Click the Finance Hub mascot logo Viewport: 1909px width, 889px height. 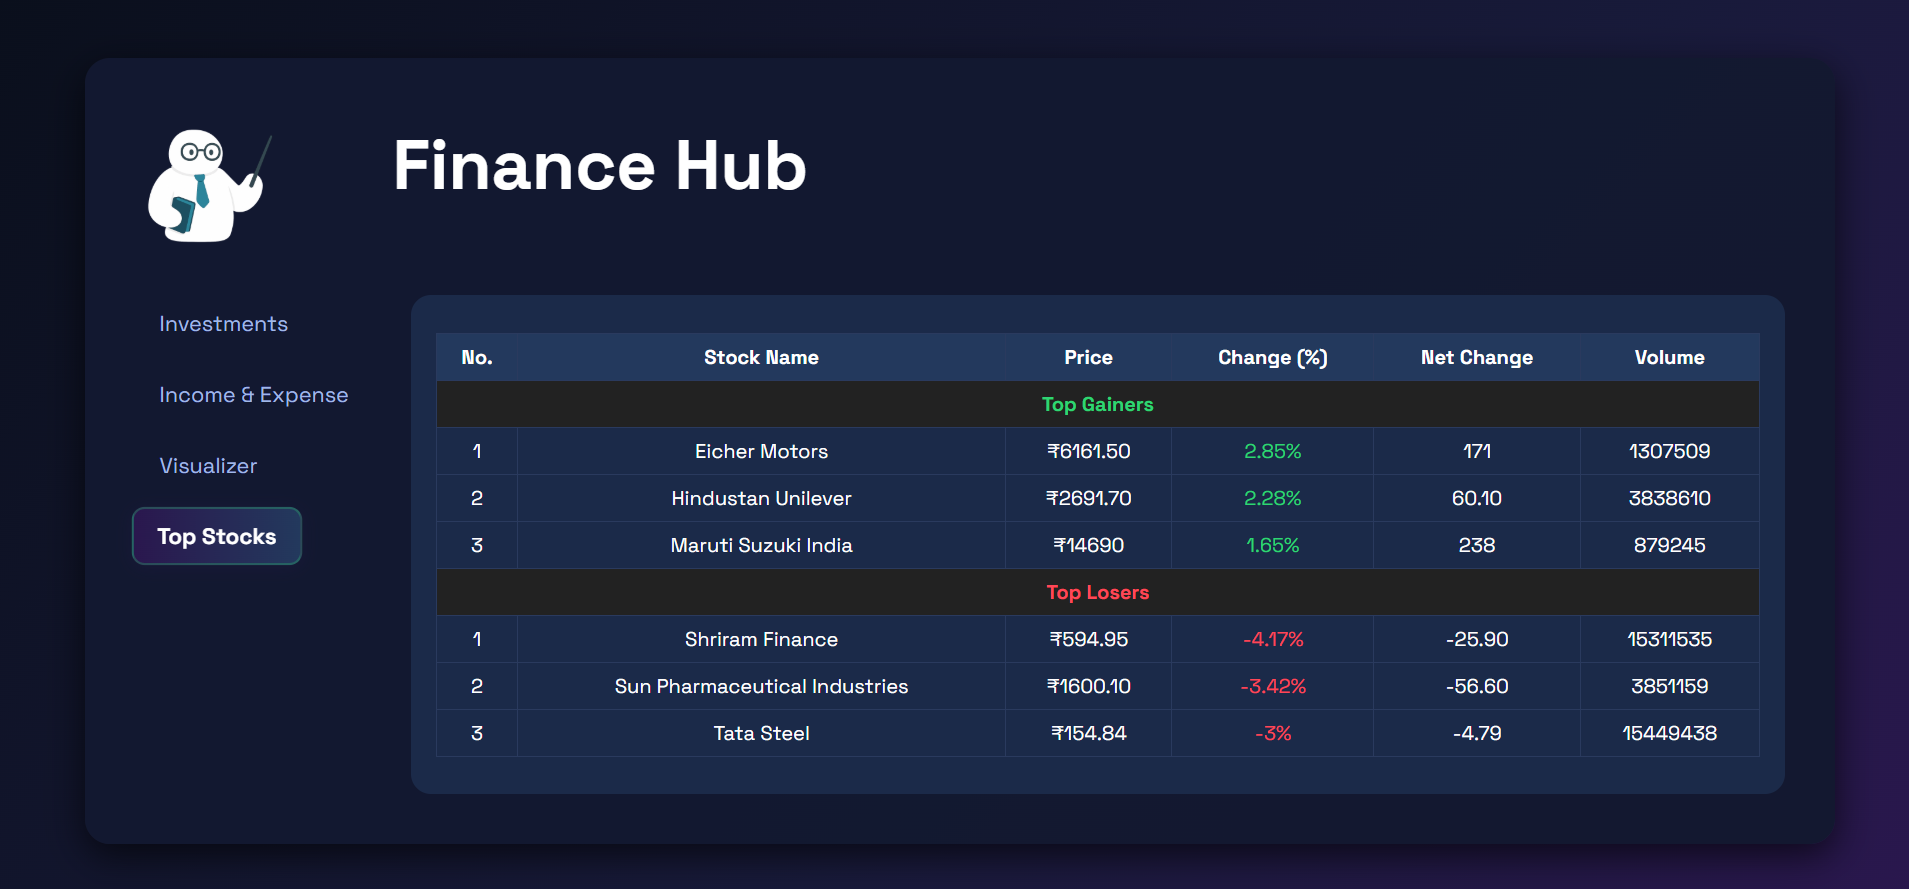coord(210,186)
